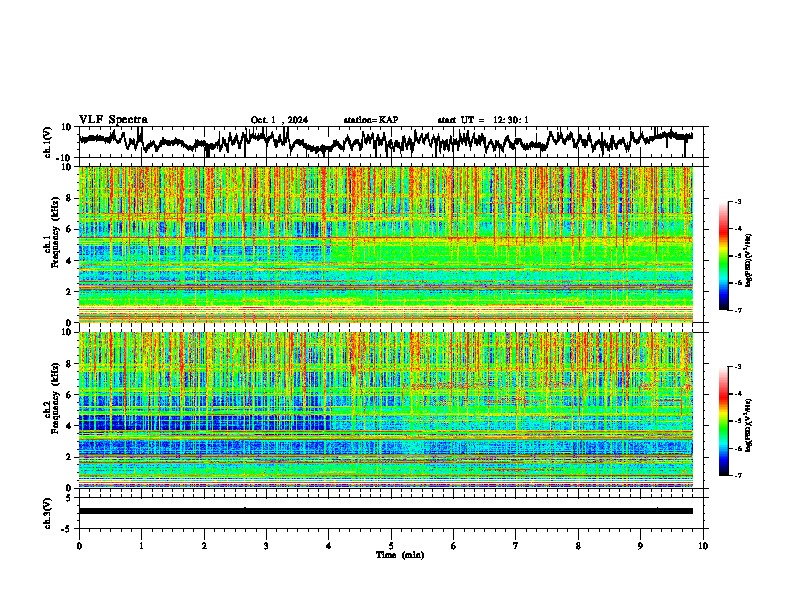This screenshot has height=612, width=792.
Task: Click the "-7" label on ch.1 color scale
Action: (738, 310)
